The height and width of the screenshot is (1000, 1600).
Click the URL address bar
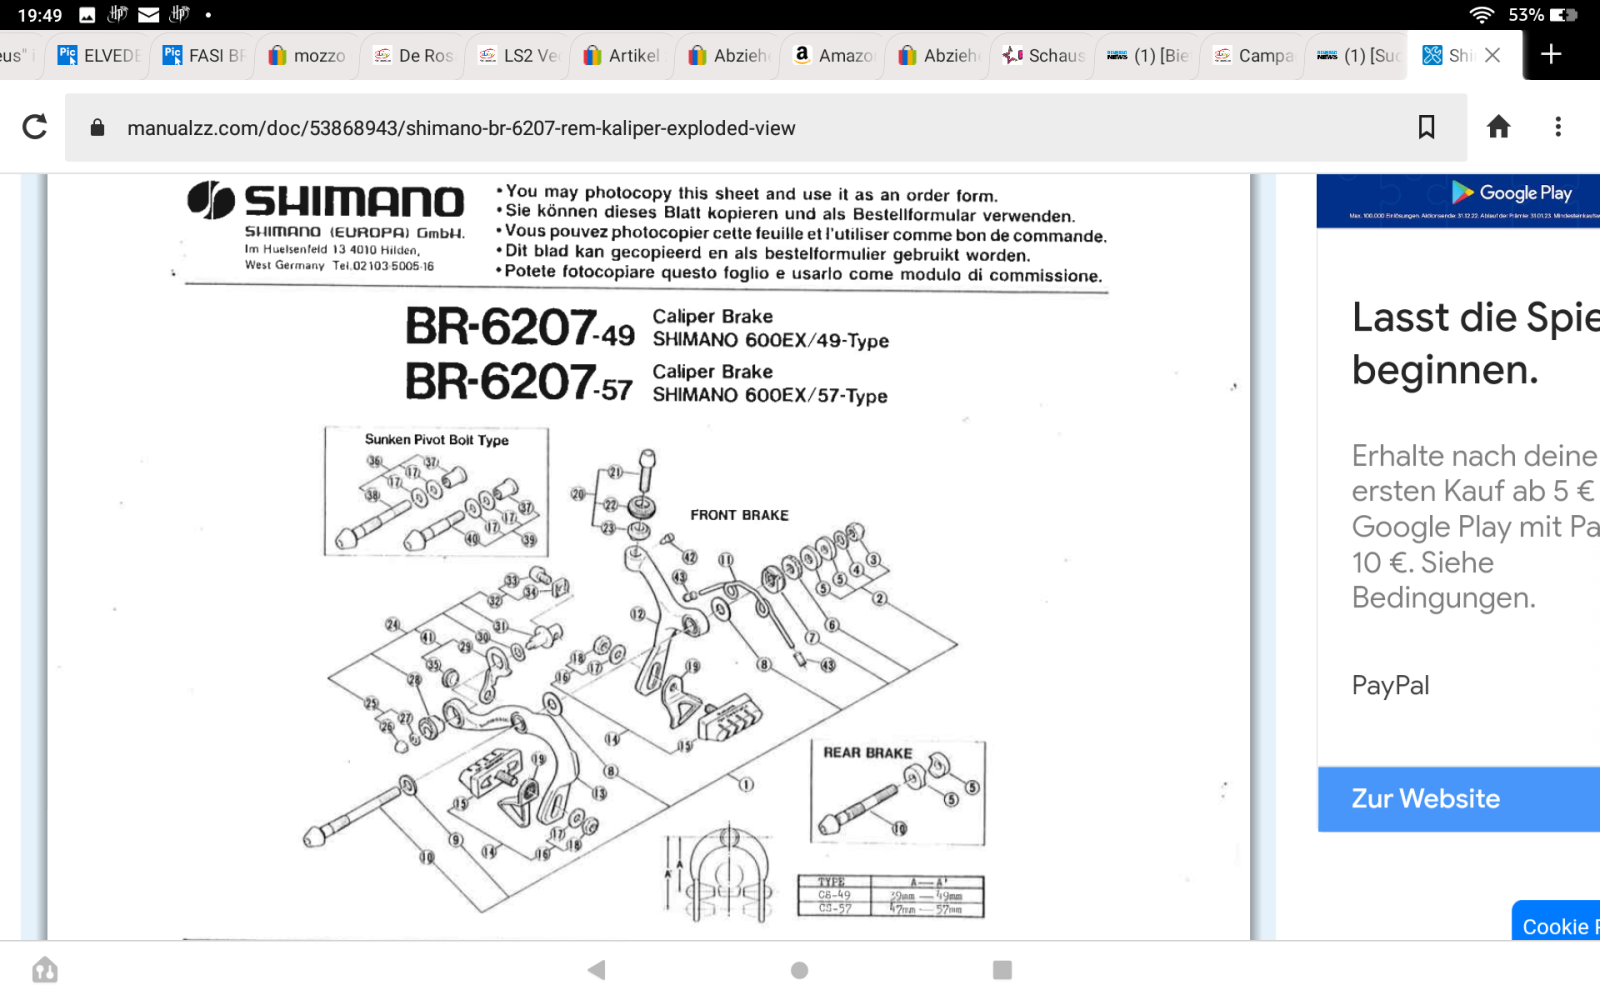click(700, 128)
